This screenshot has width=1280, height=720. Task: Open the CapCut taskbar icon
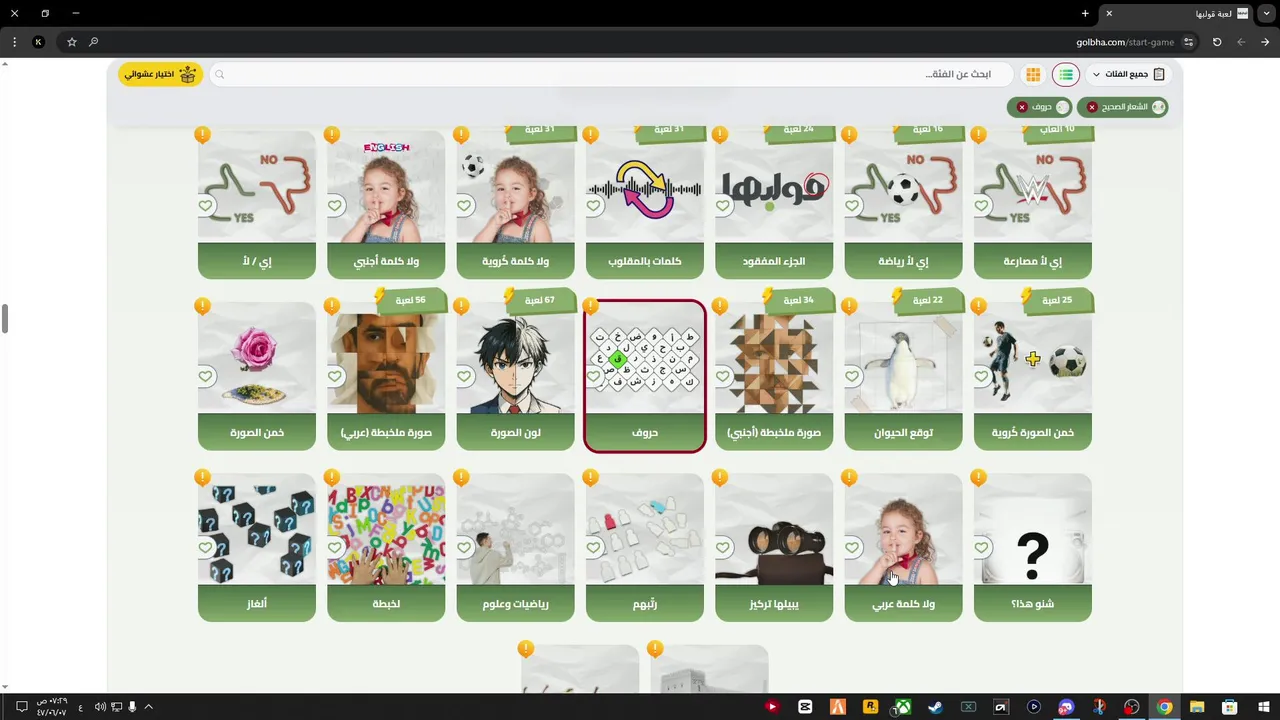pos(805,707)
